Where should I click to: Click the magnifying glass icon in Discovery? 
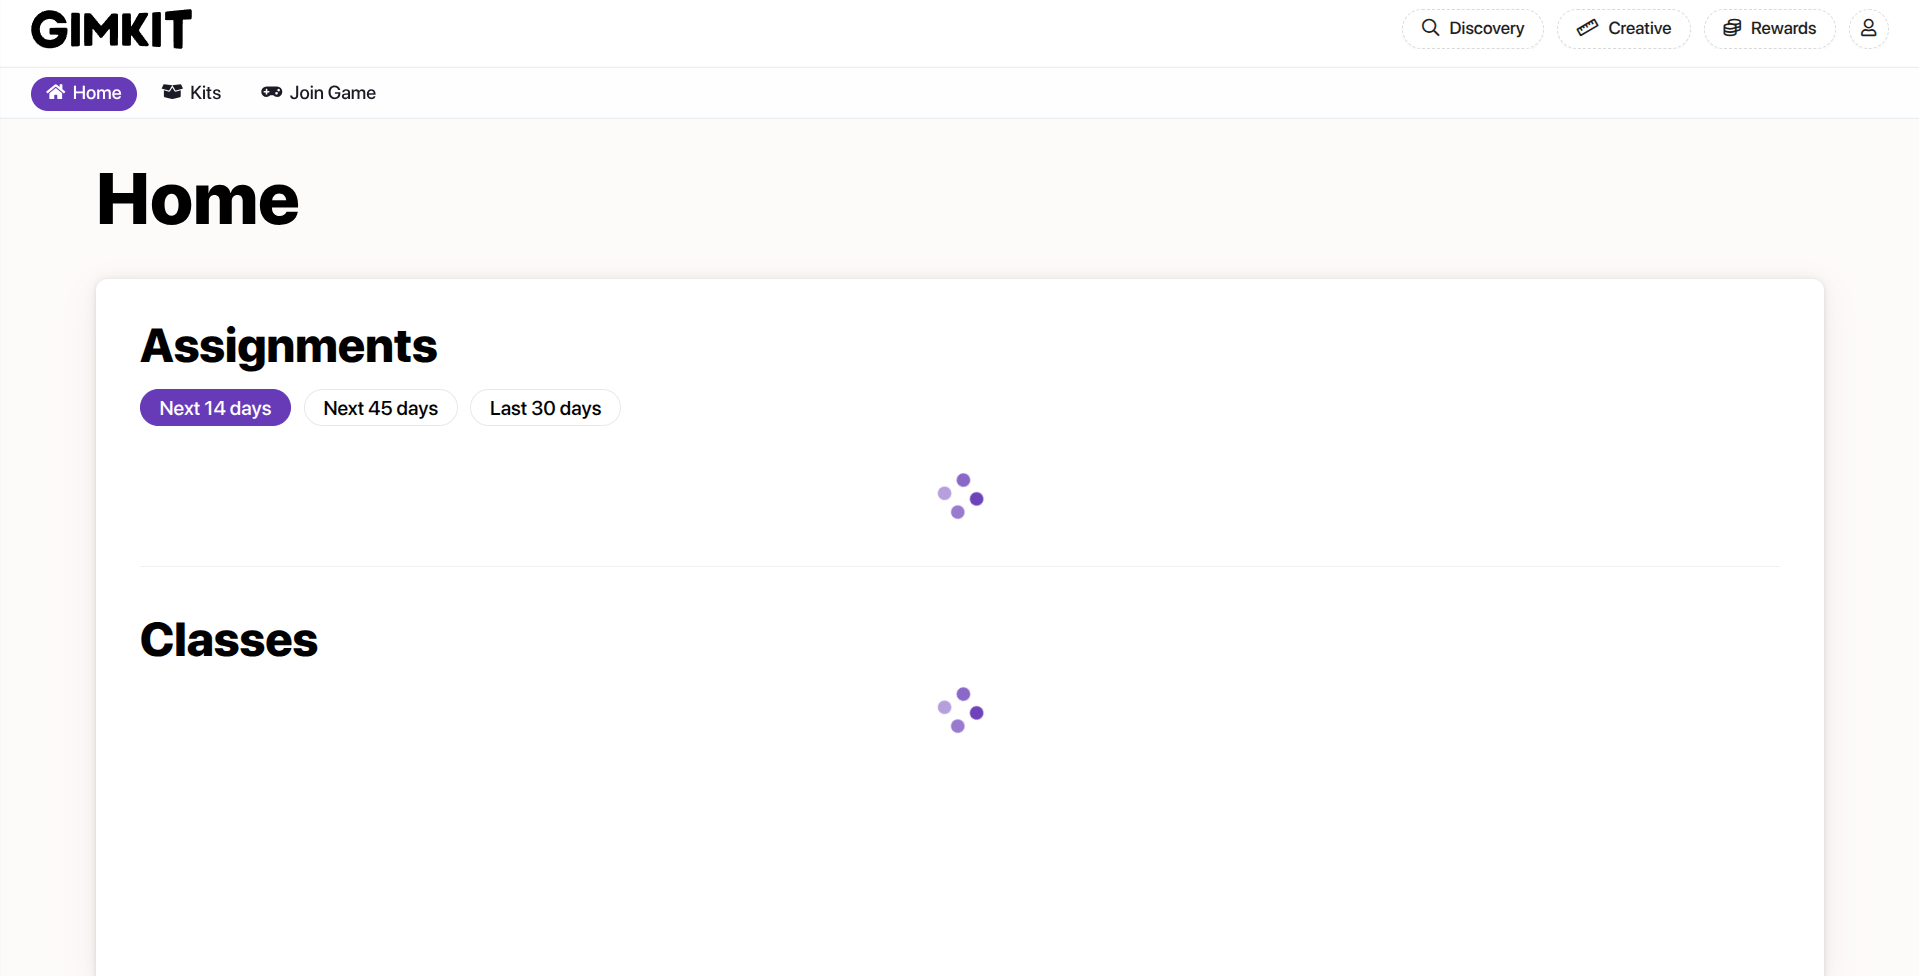(1430, 28)
